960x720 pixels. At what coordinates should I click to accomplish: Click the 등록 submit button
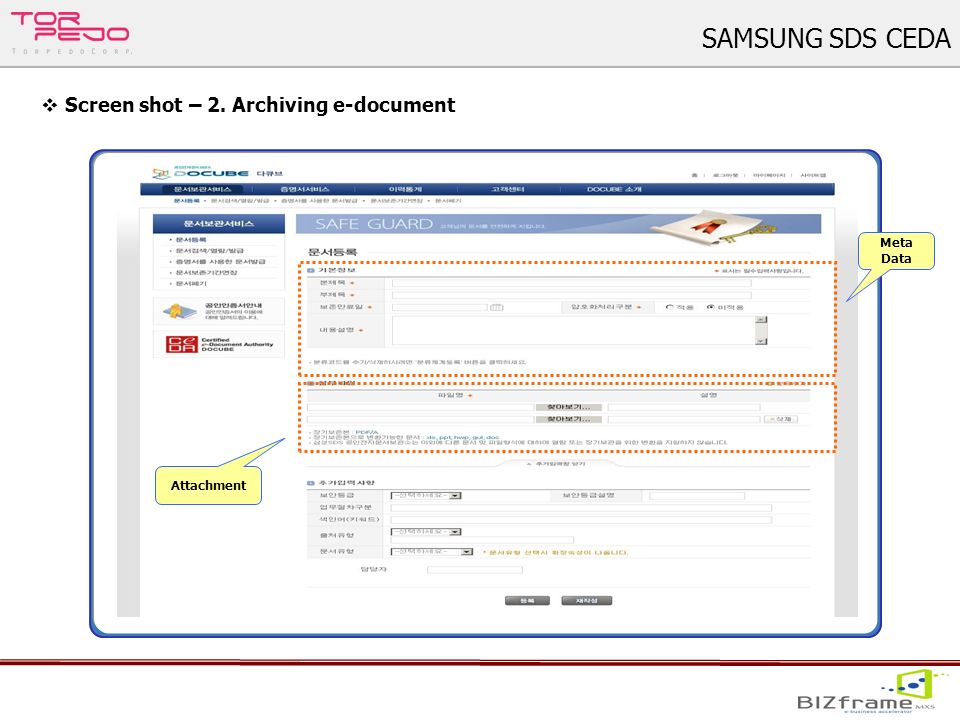527,601
